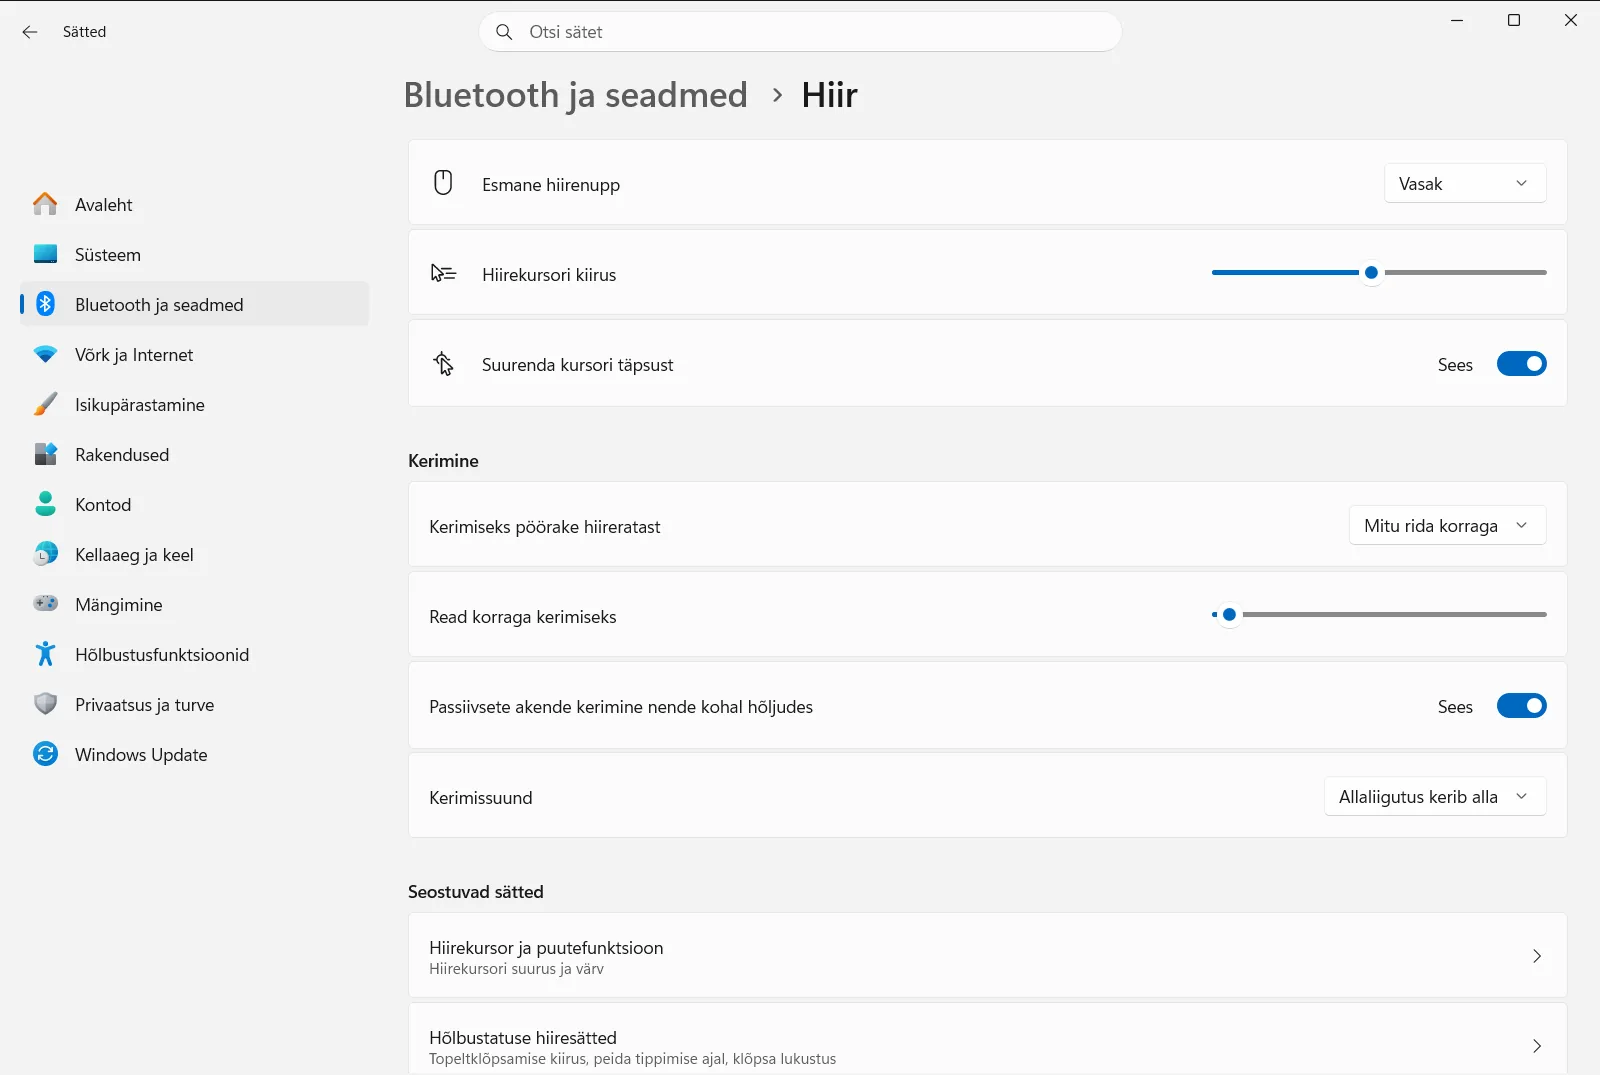The width and height of the screenshot is (1600, 1075).
Task: Click the Kontod person icon
Action: 45,504
